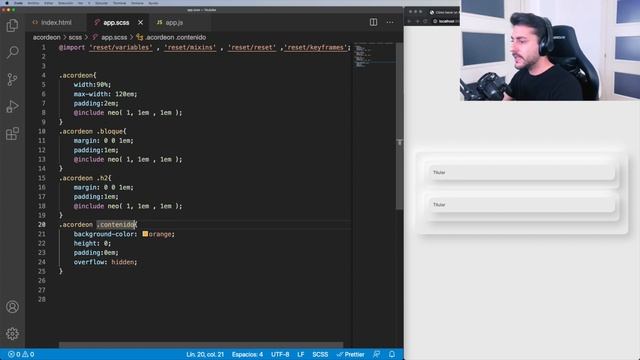The width and height of the screenshot is (640, 360).
Task: Click the '.acordeon .h2{' selector line
Action: 85,178
